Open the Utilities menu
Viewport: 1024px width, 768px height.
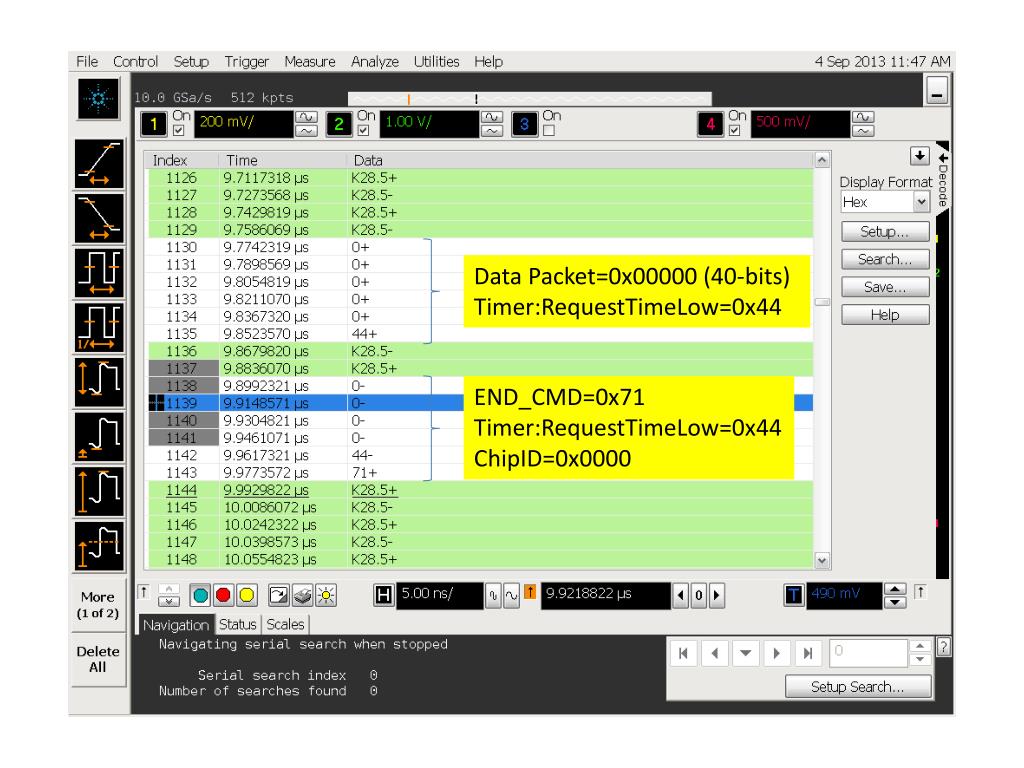(x=436, y=61)
